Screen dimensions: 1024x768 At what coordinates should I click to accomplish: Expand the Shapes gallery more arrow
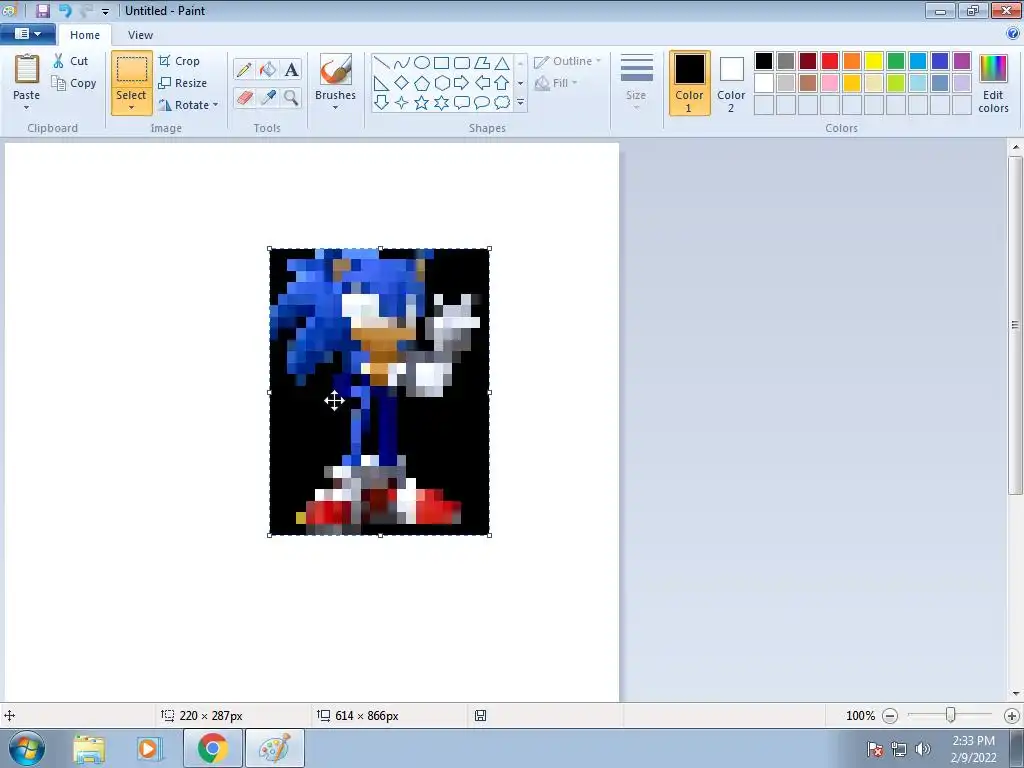(x=520, y=103)
